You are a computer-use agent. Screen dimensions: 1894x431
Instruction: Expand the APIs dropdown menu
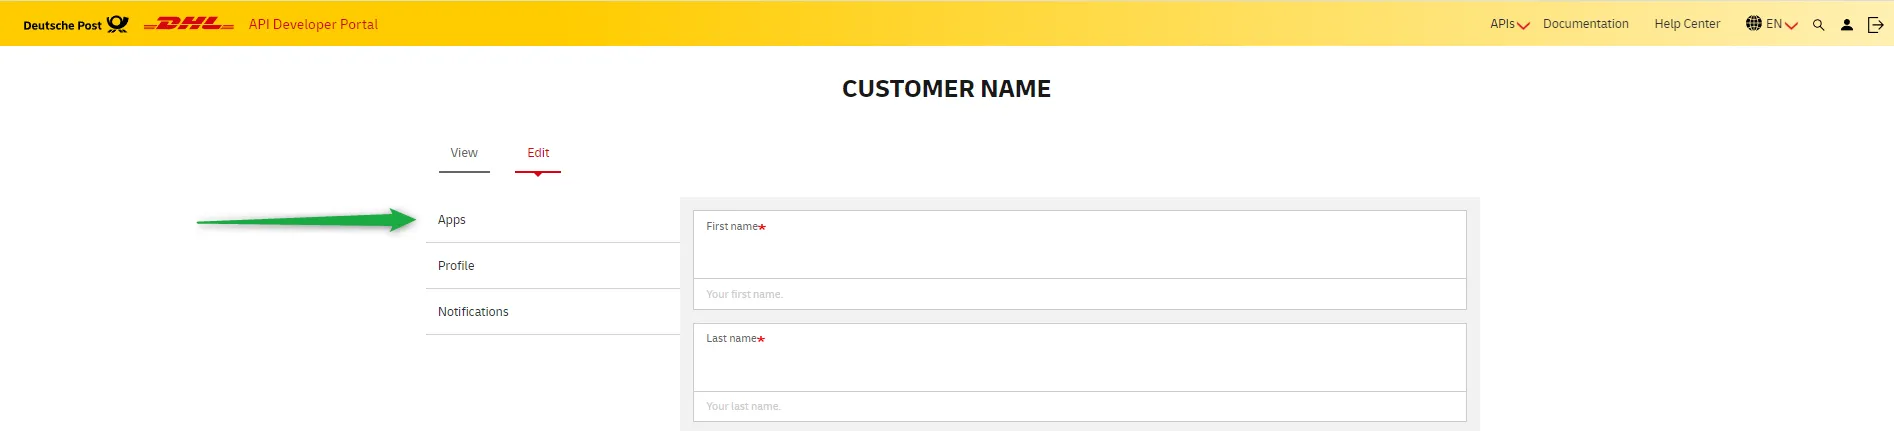point(1509,24)
